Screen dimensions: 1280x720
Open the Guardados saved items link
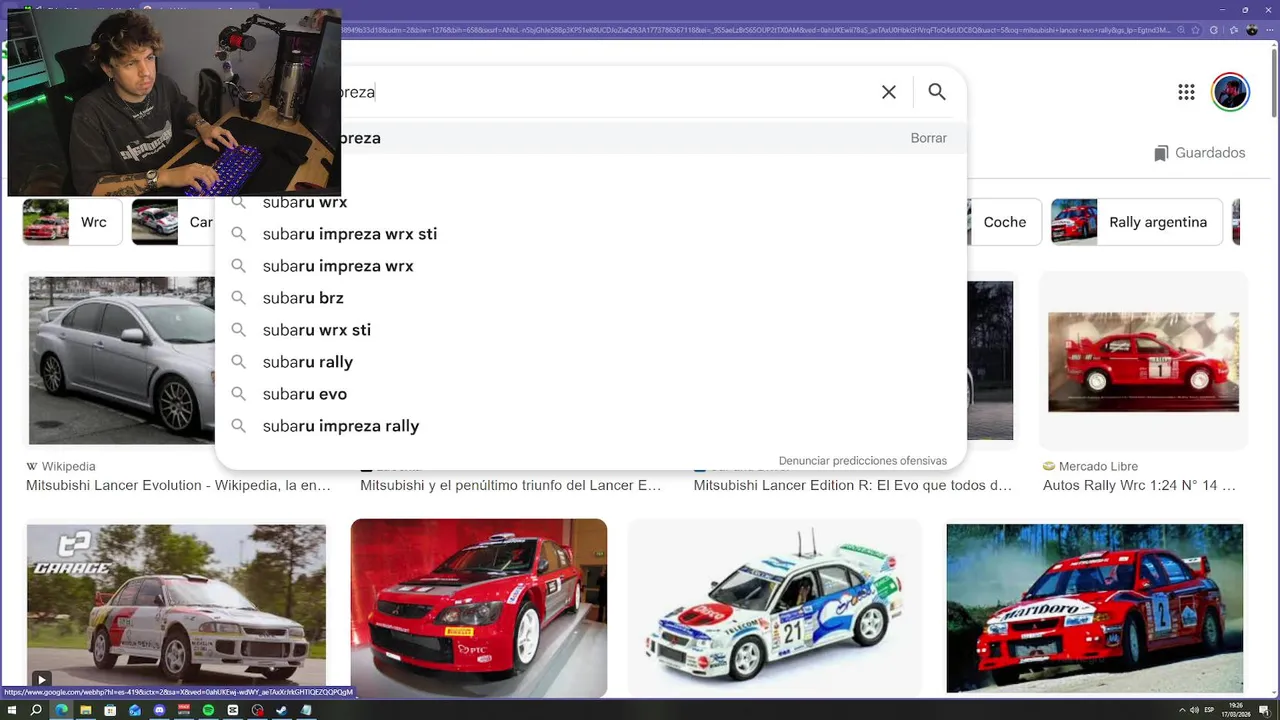click(1199, 153)
